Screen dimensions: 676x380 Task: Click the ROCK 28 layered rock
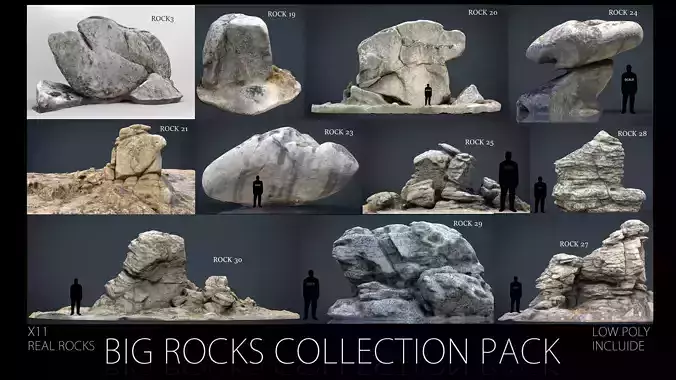coord(598,172)
